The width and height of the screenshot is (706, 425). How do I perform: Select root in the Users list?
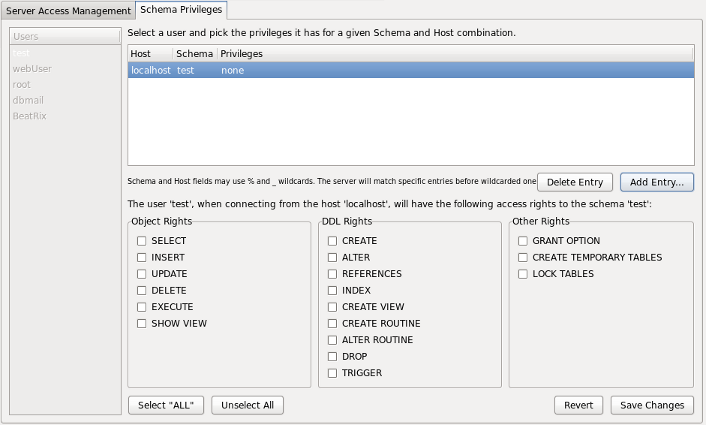tap(21, 85)
